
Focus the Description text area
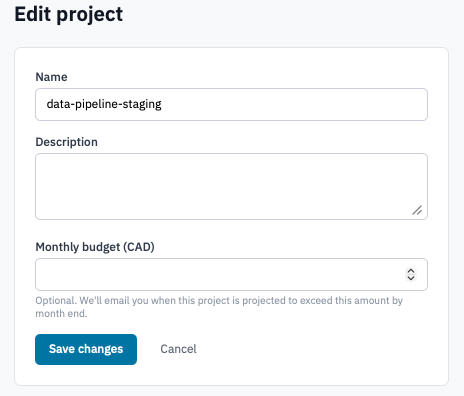pyautogui.click(x=231, y=186)
